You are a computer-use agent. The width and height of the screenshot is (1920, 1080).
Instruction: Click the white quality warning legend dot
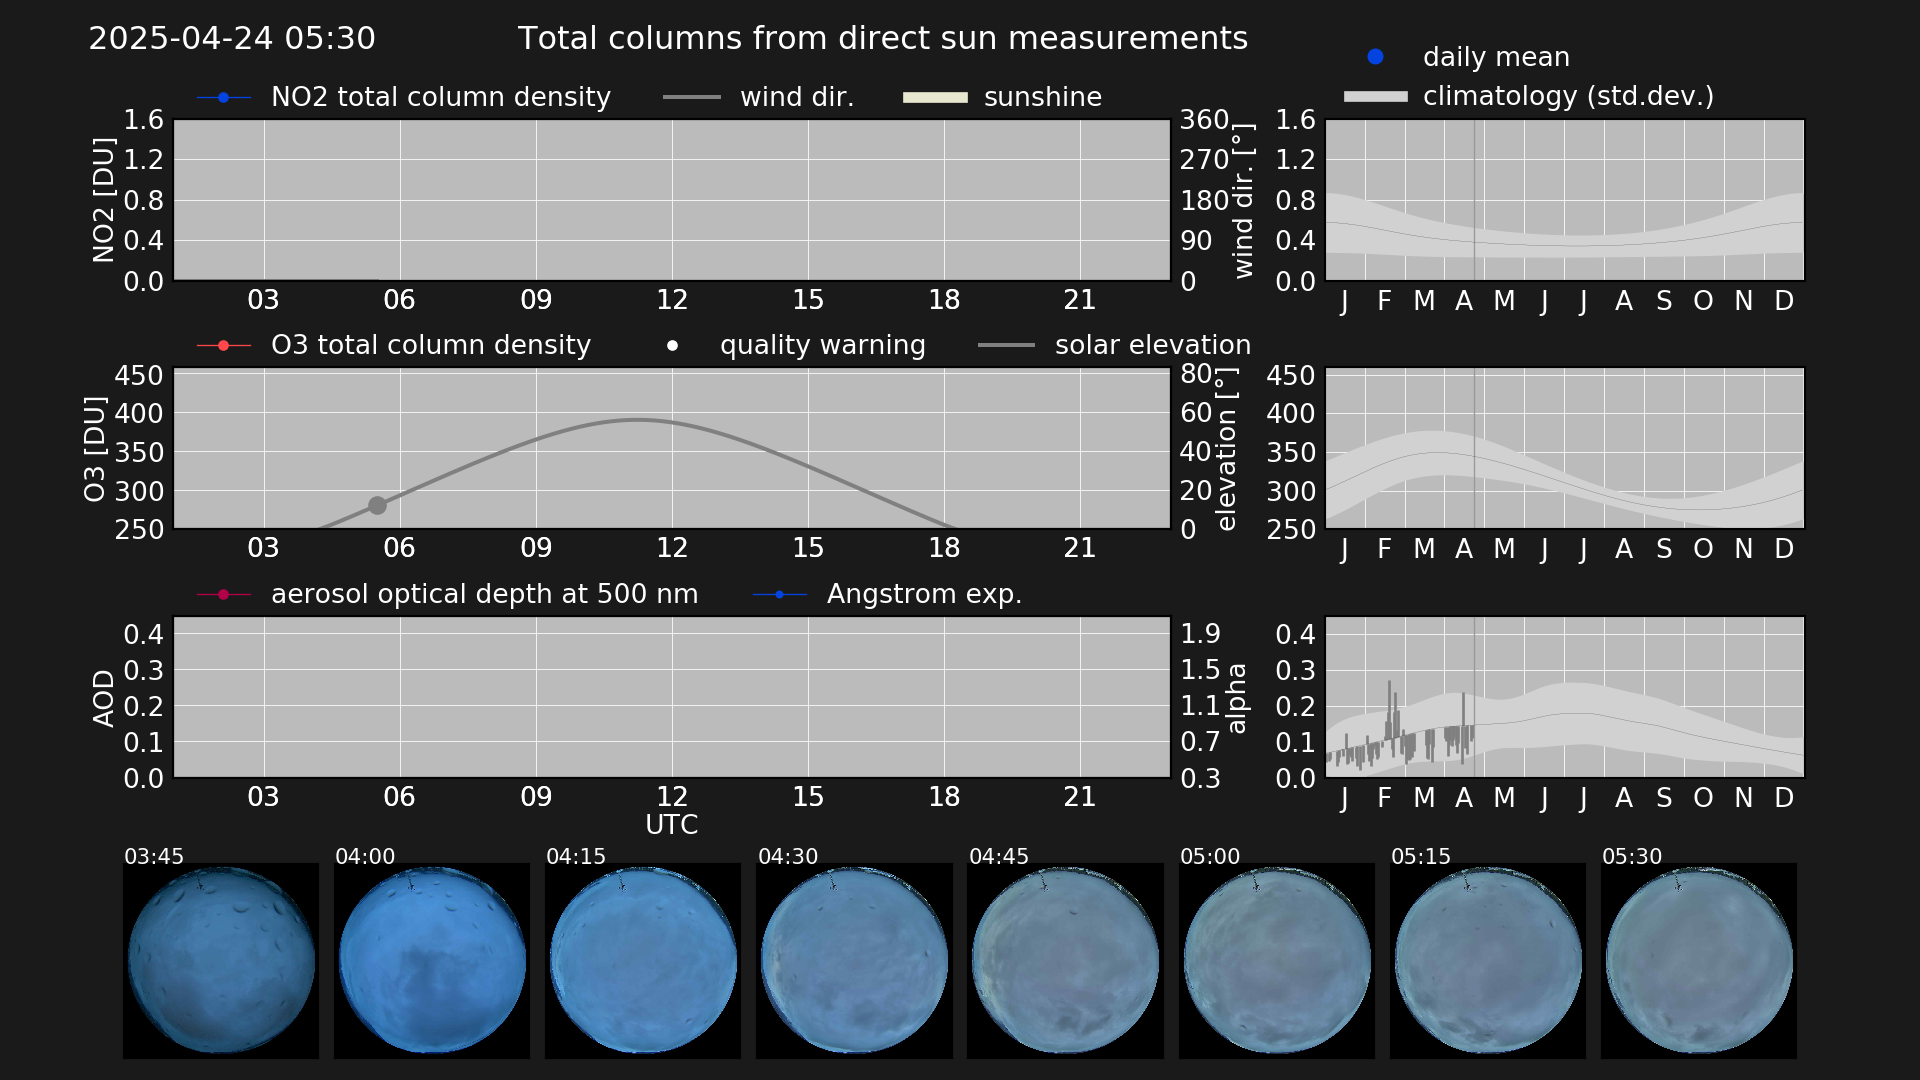tap(673, 345)
